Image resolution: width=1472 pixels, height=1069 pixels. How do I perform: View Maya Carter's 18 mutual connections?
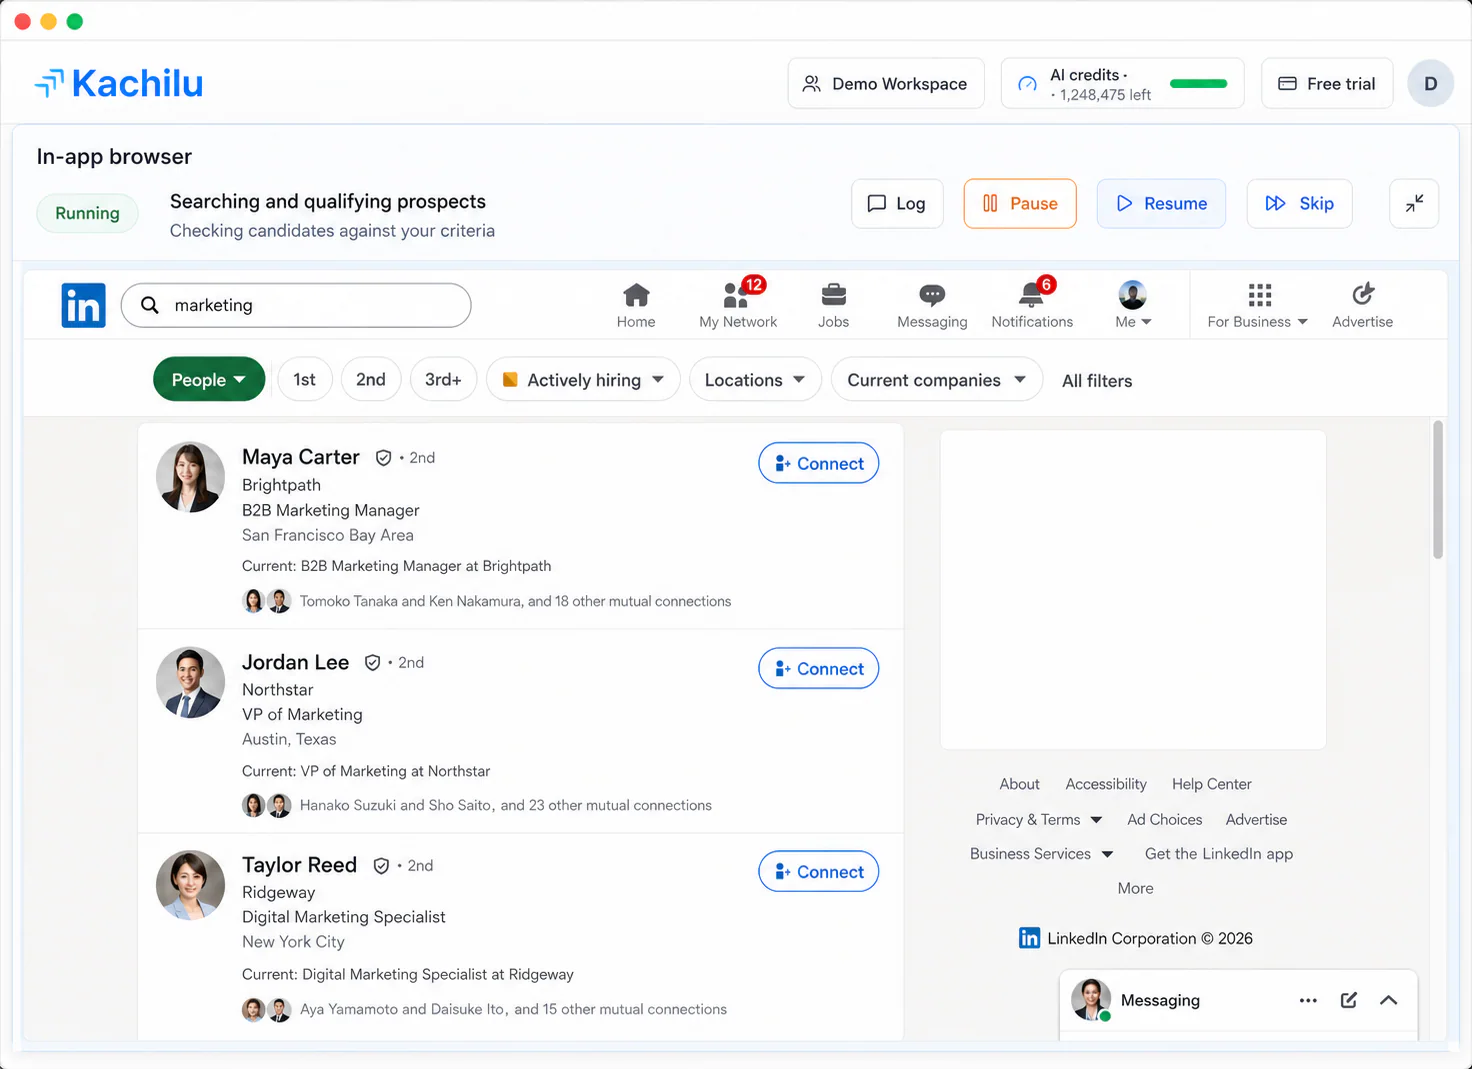tap(515, 601)
